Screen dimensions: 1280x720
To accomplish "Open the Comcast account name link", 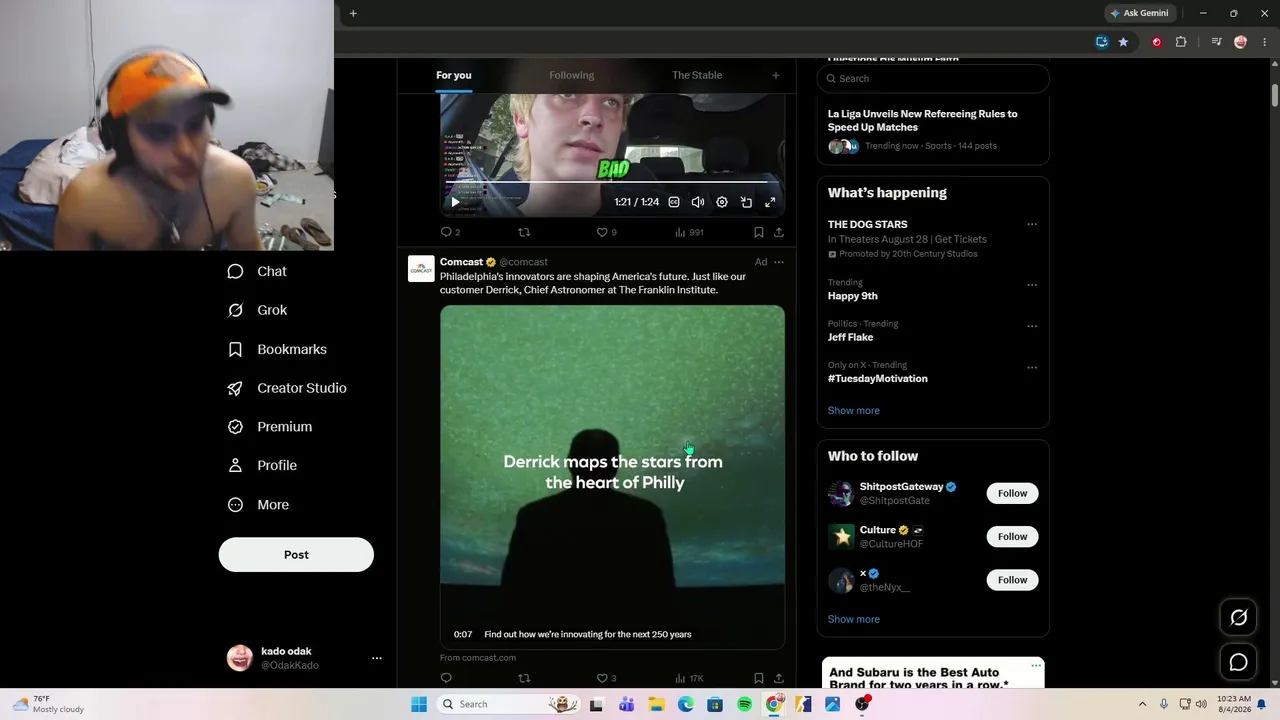I will (x=461, y=262).
